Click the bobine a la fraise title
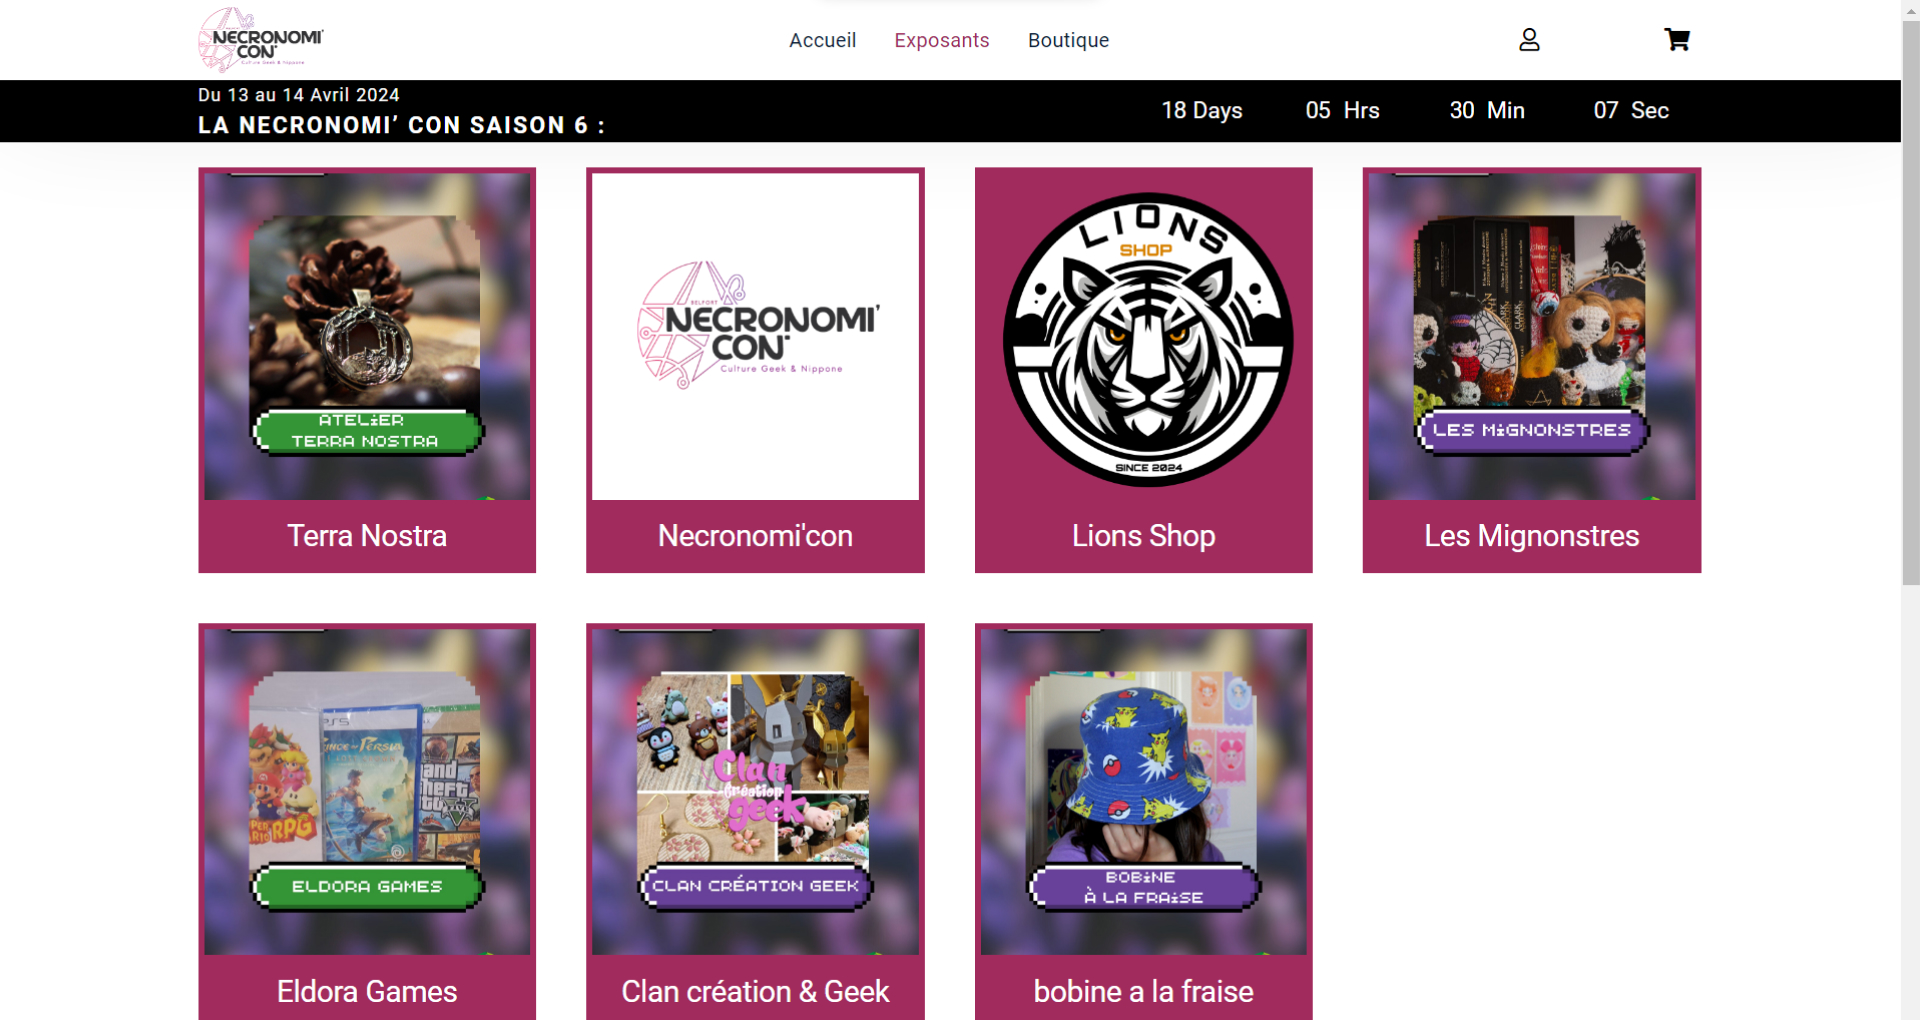 coord(1144,992)
